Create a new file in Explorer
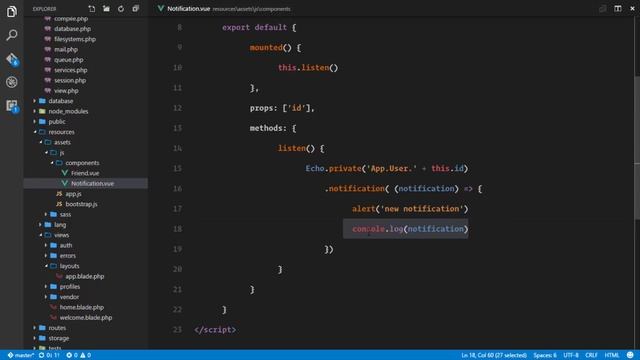The height and width of the screenshot is (360, 640). (91, 9)
